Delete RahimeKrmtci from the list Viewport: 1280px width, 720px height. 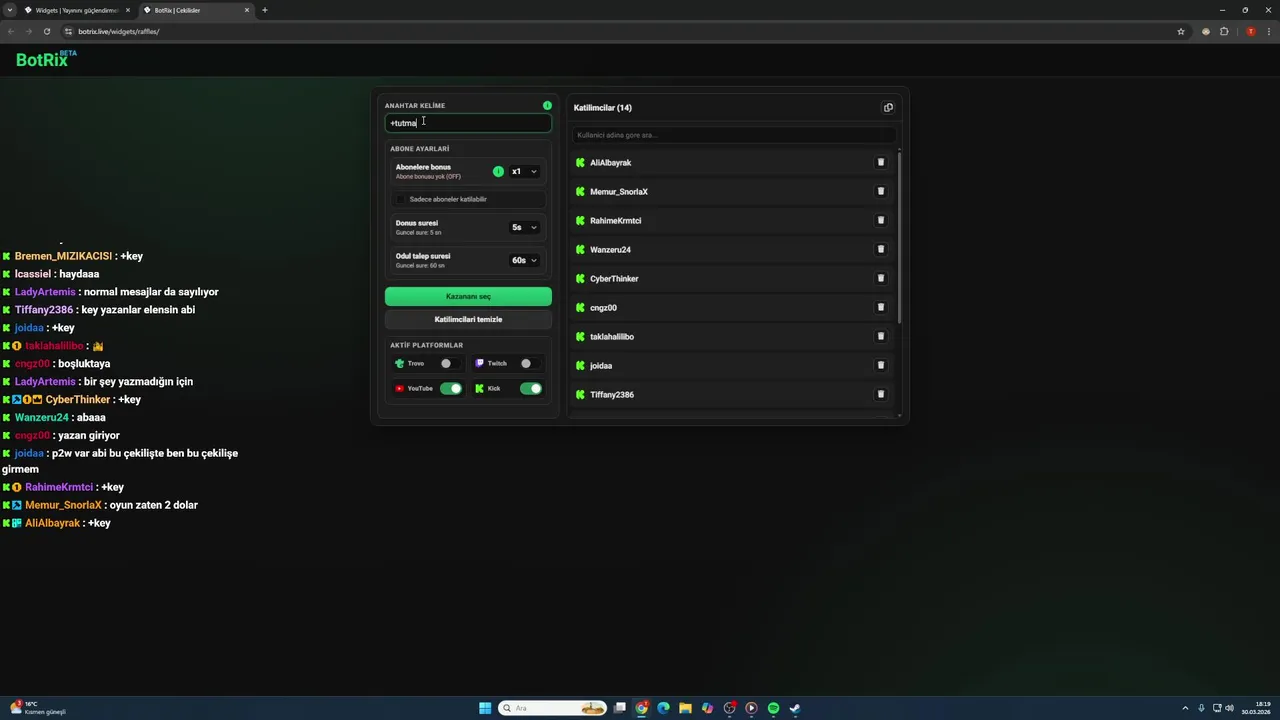(x=881, y=220)
